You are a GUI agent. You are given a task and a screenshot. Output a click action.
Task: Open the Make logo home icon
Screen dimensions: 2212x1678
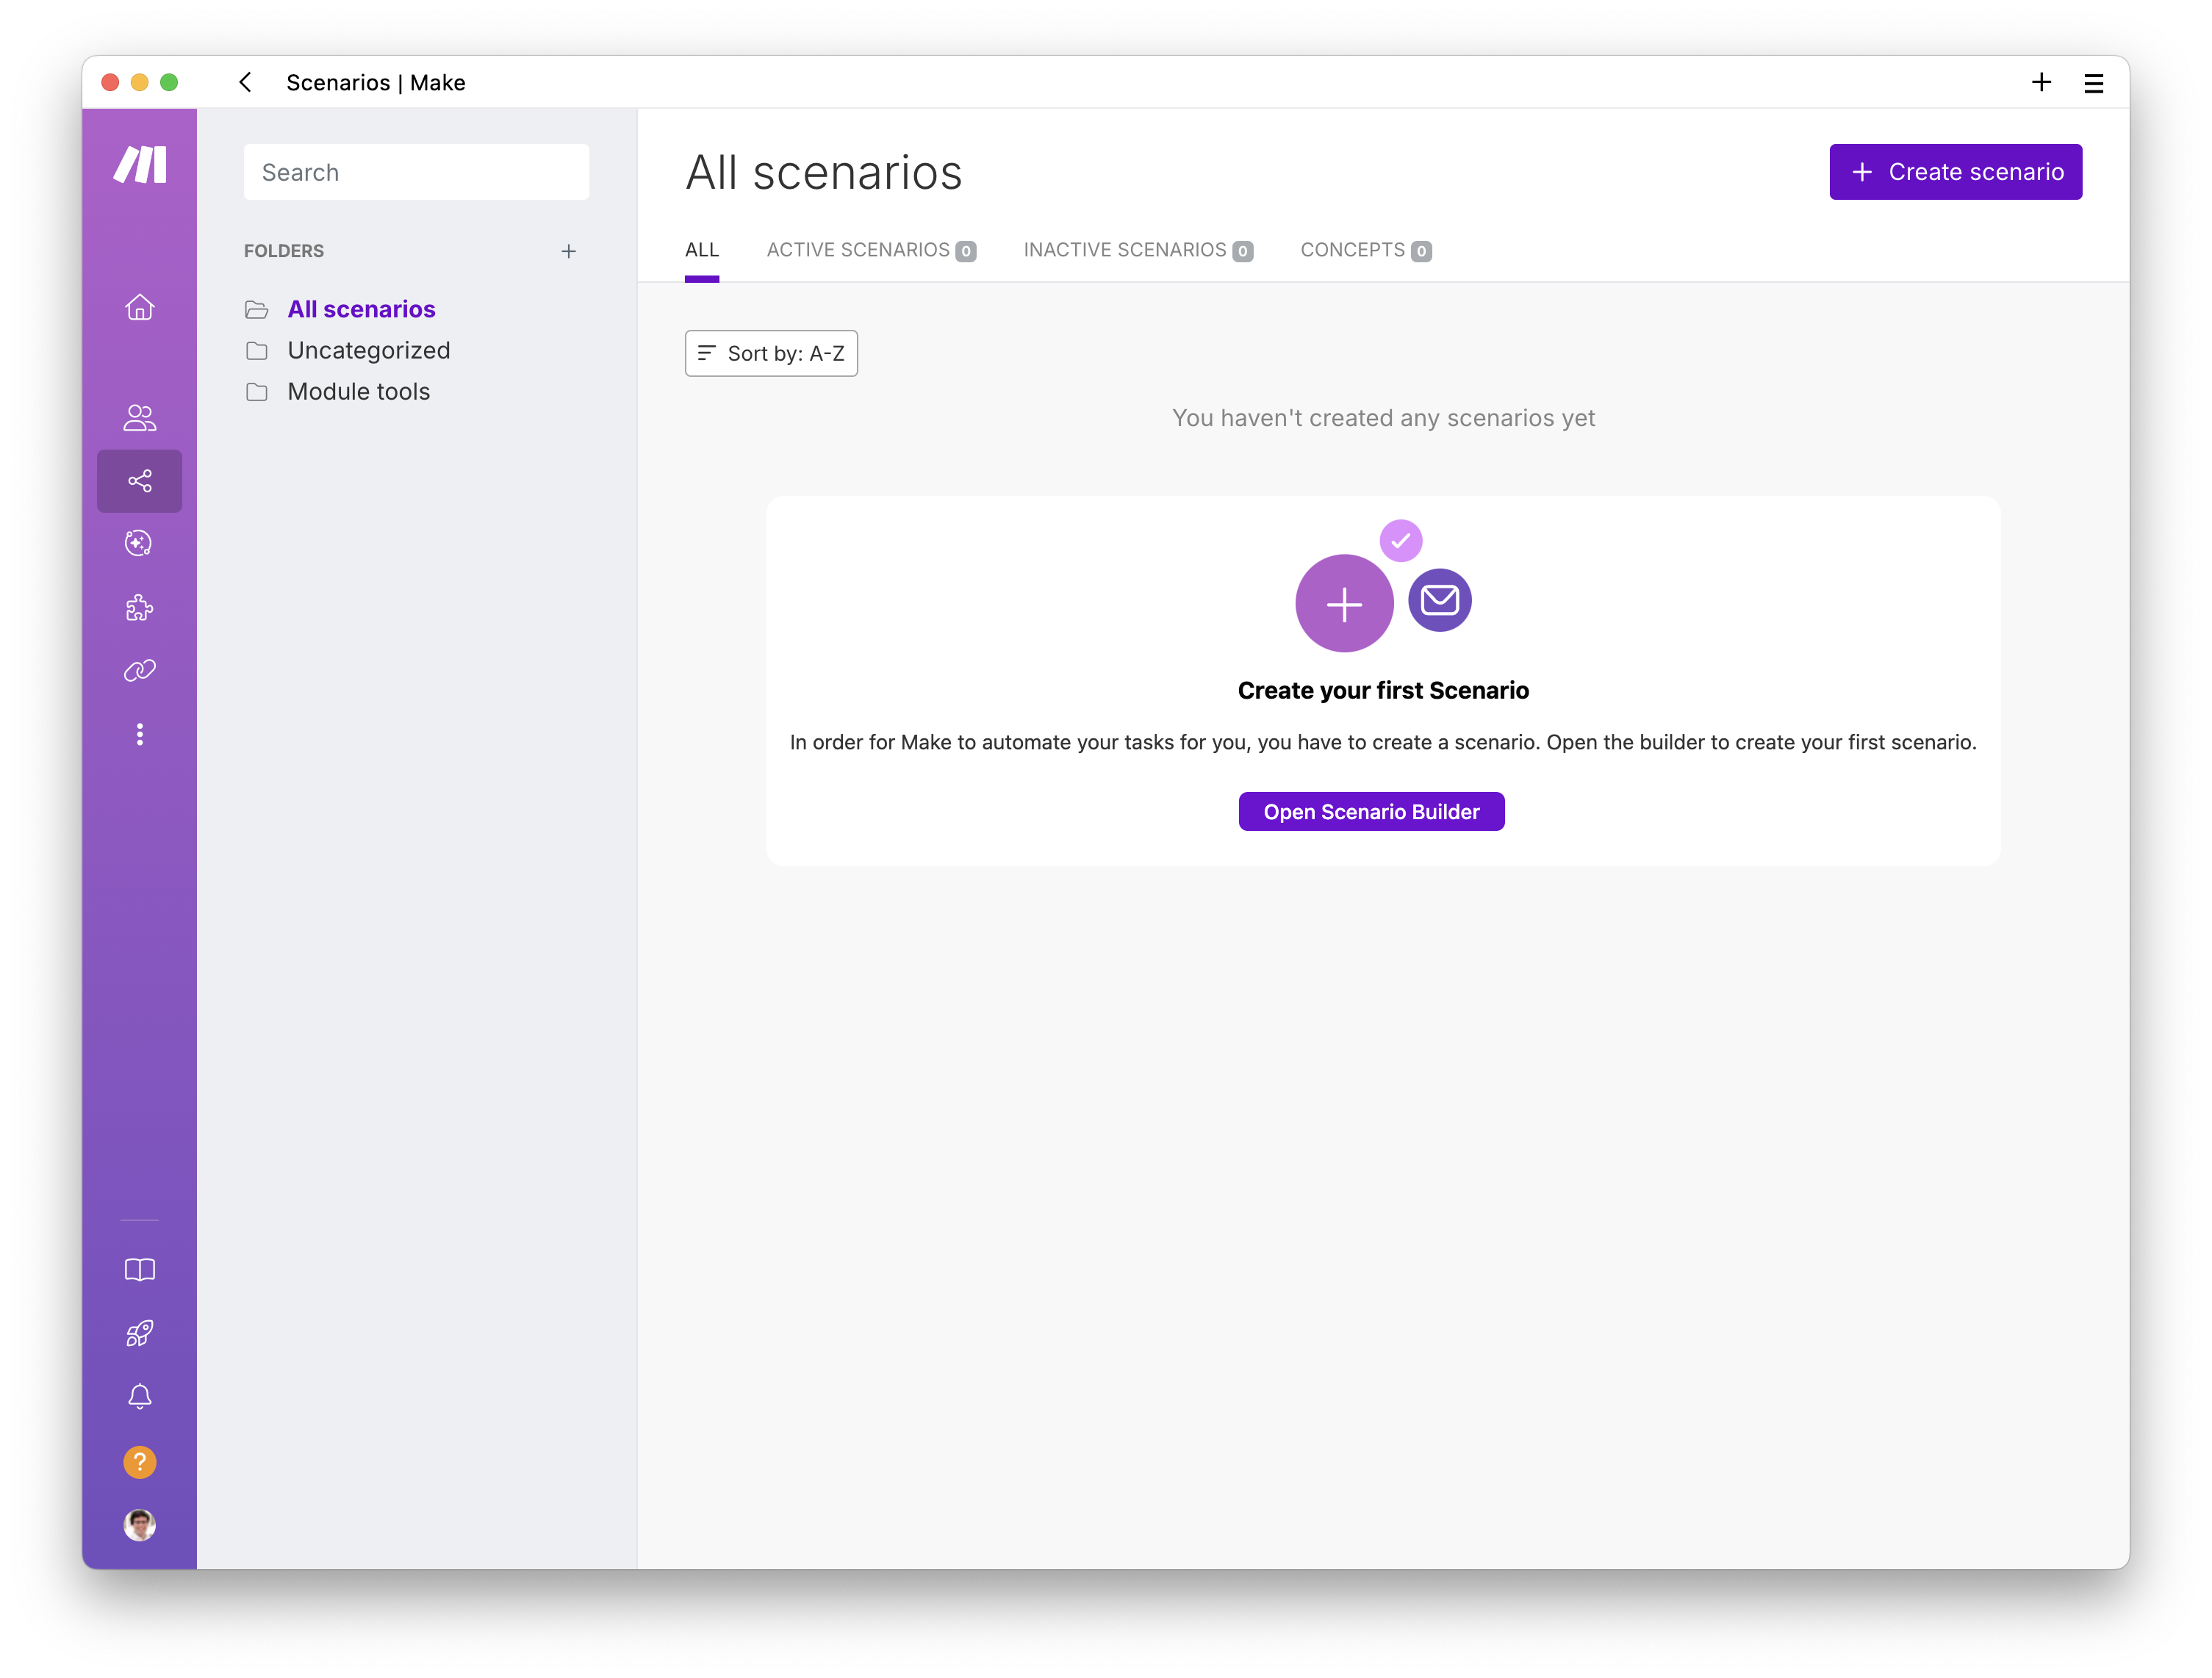140,165
